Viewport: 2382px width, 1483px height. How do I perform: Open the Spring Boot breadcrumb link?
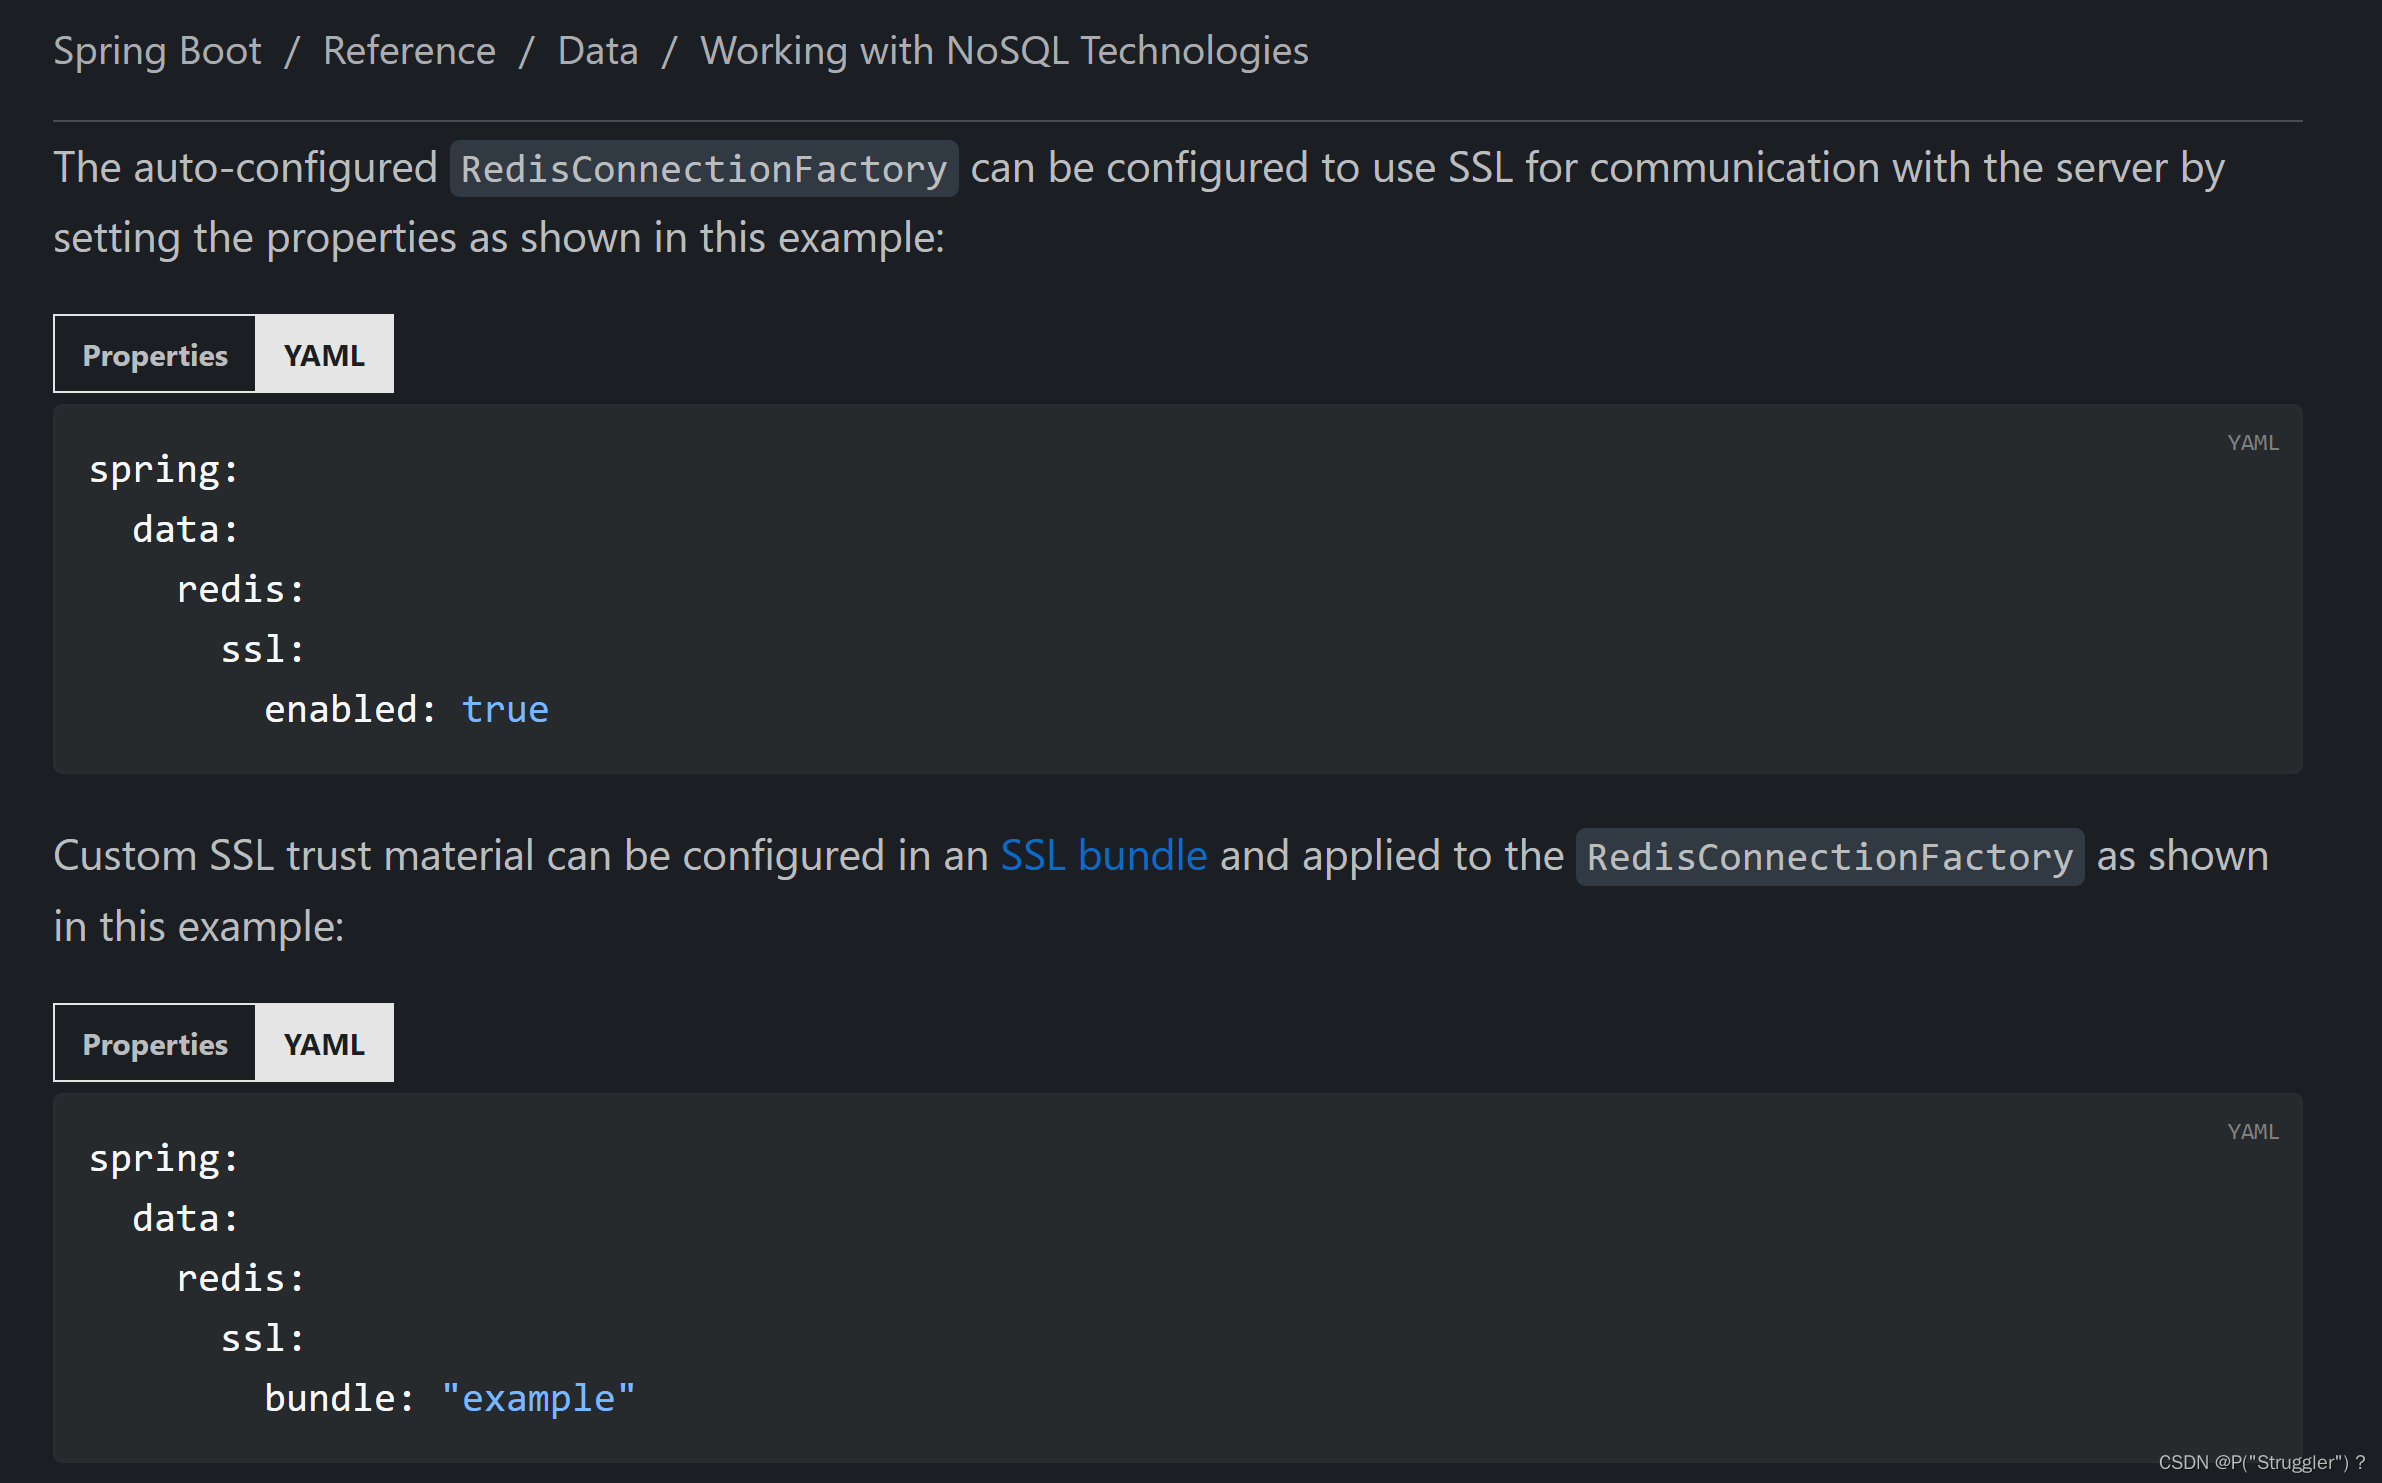pyautogui.click(x=157, y=51)
